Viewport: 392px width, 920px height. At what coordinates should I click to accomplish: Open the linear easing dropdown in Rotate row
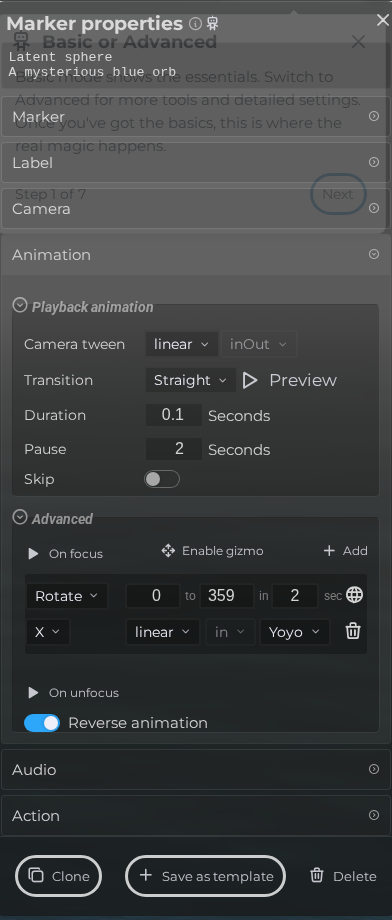click(163, 632)
